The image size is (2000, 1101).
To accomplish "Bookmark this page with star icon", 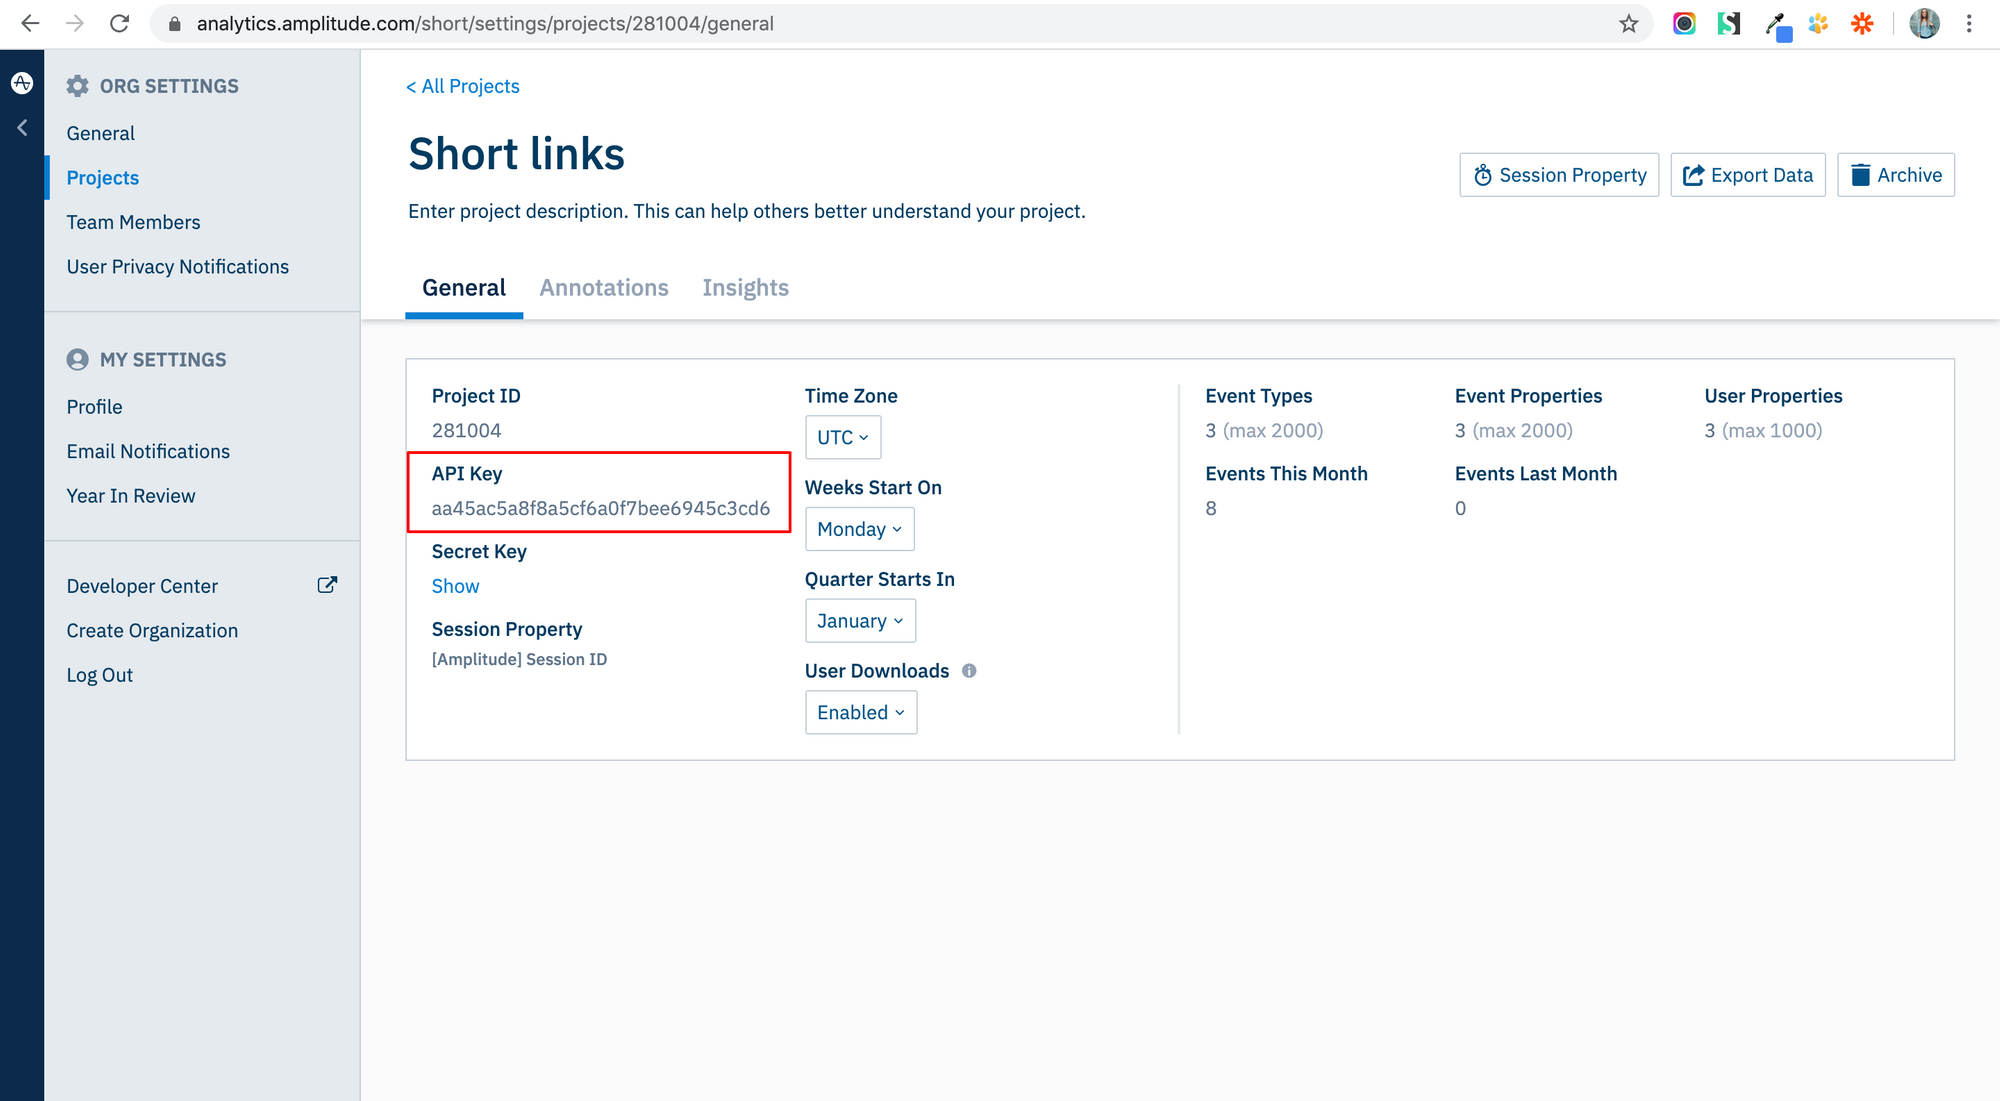I will [1629, 24].
